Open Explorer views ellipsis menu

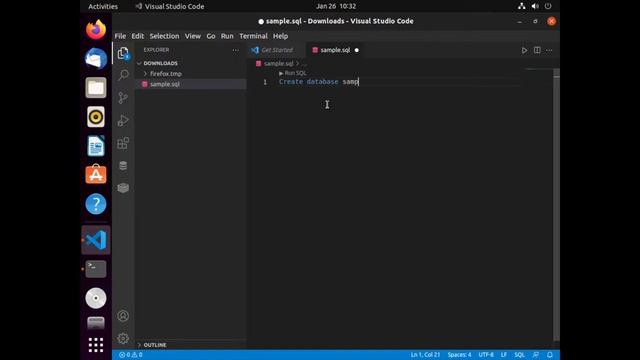point(236,50)
